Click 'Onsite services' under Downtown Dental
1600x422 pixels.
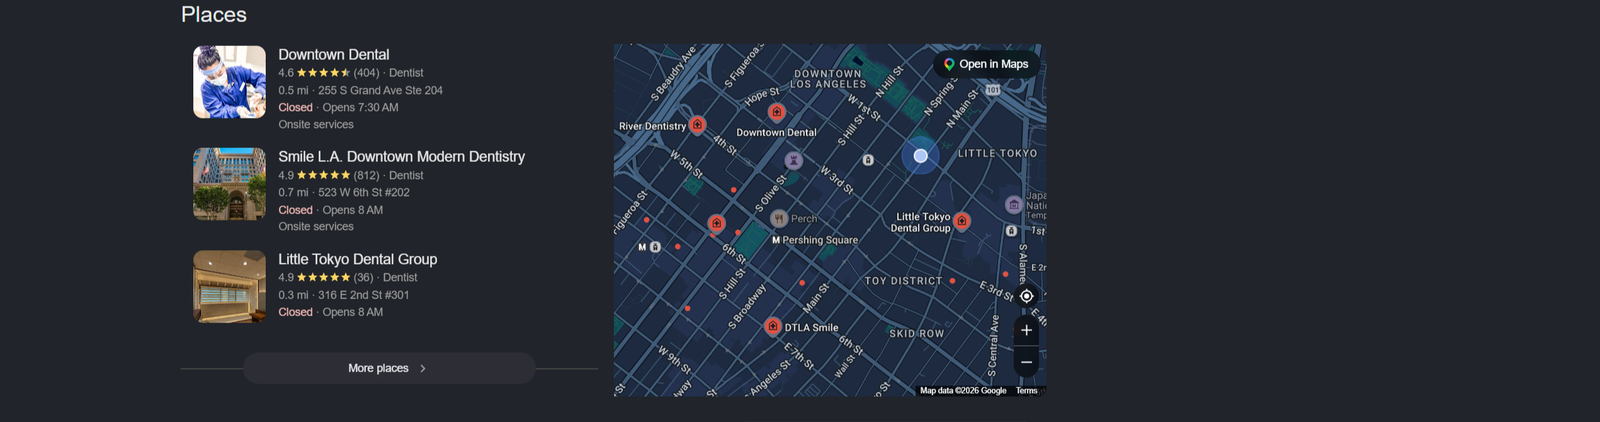pos(316,124)
